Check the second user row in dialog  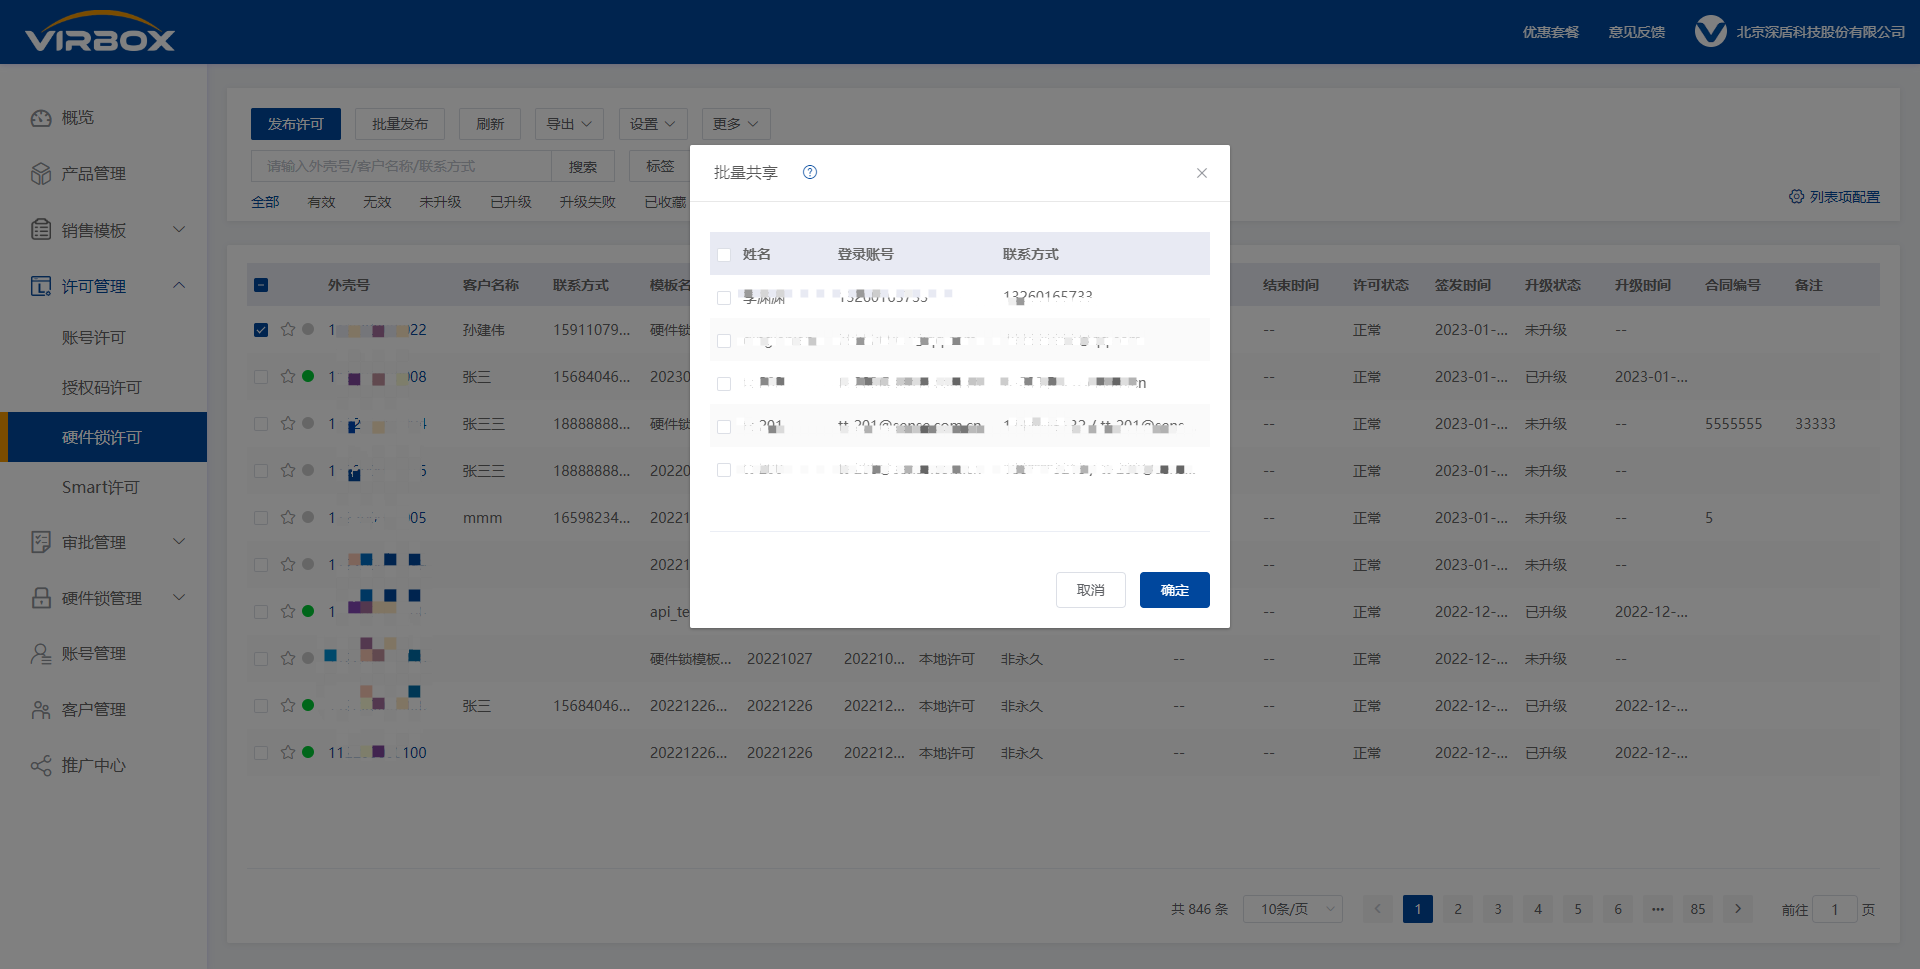724,341
